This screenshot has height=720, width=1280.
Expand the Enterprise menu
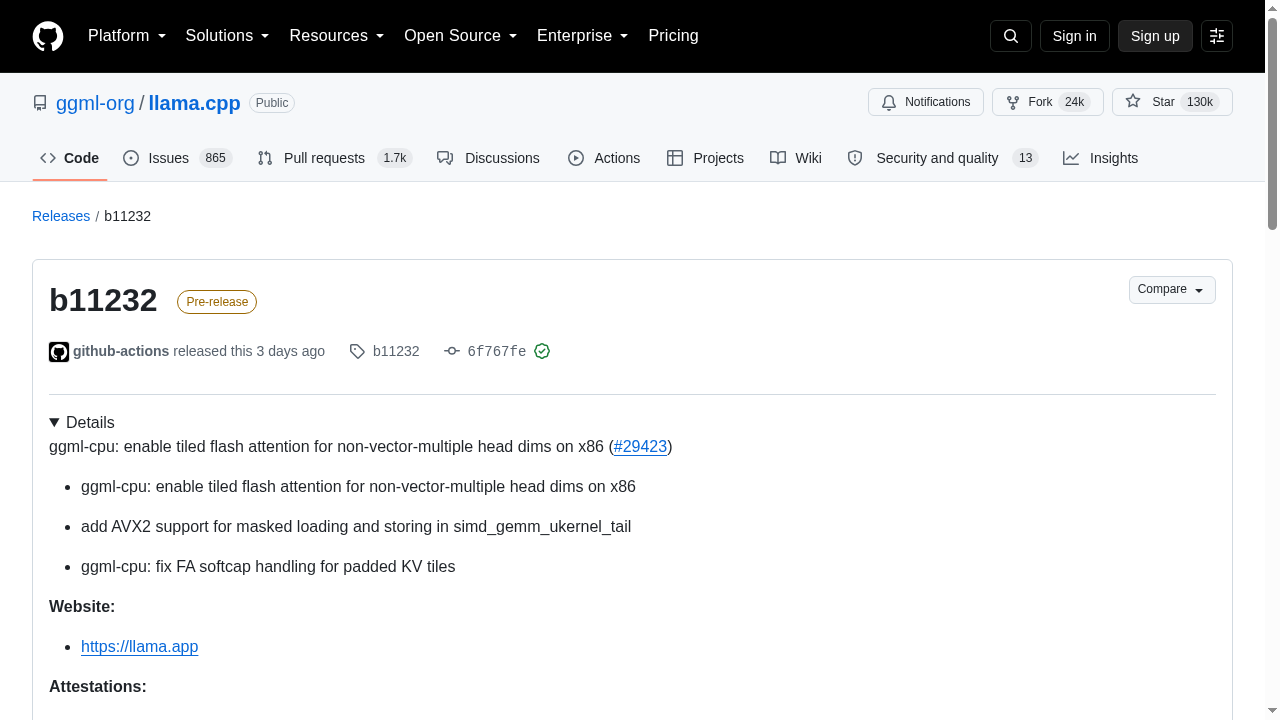coord(583,36)
